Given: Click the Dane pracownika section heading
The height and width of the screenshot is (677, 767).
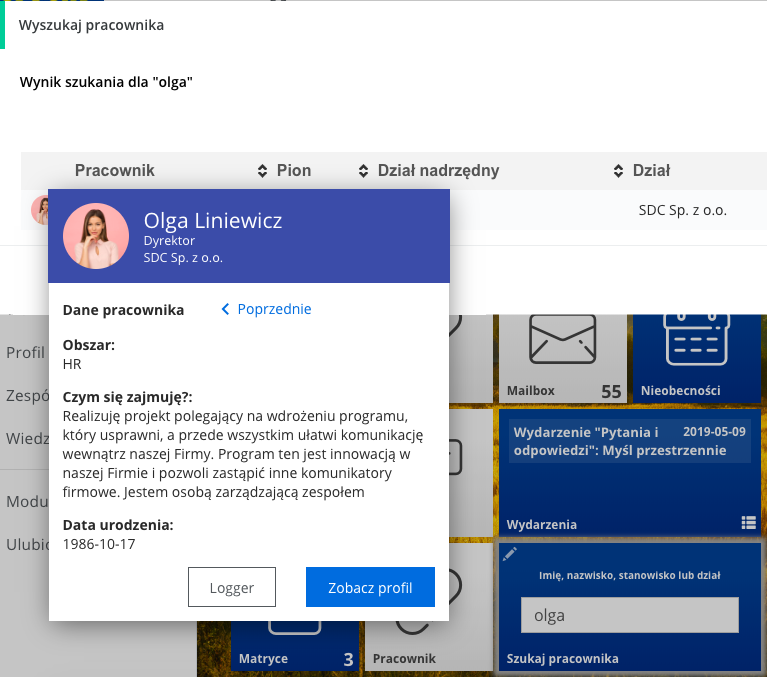Looking at the screenshot, I should coord(123,310).
